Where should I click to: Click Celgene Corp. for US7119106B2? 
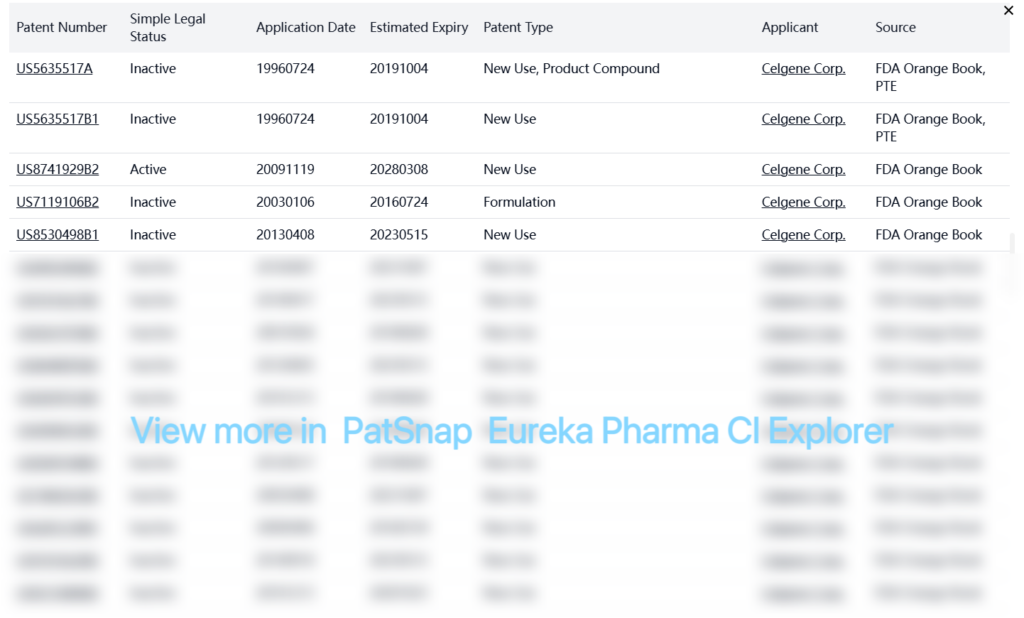[803, 202]
